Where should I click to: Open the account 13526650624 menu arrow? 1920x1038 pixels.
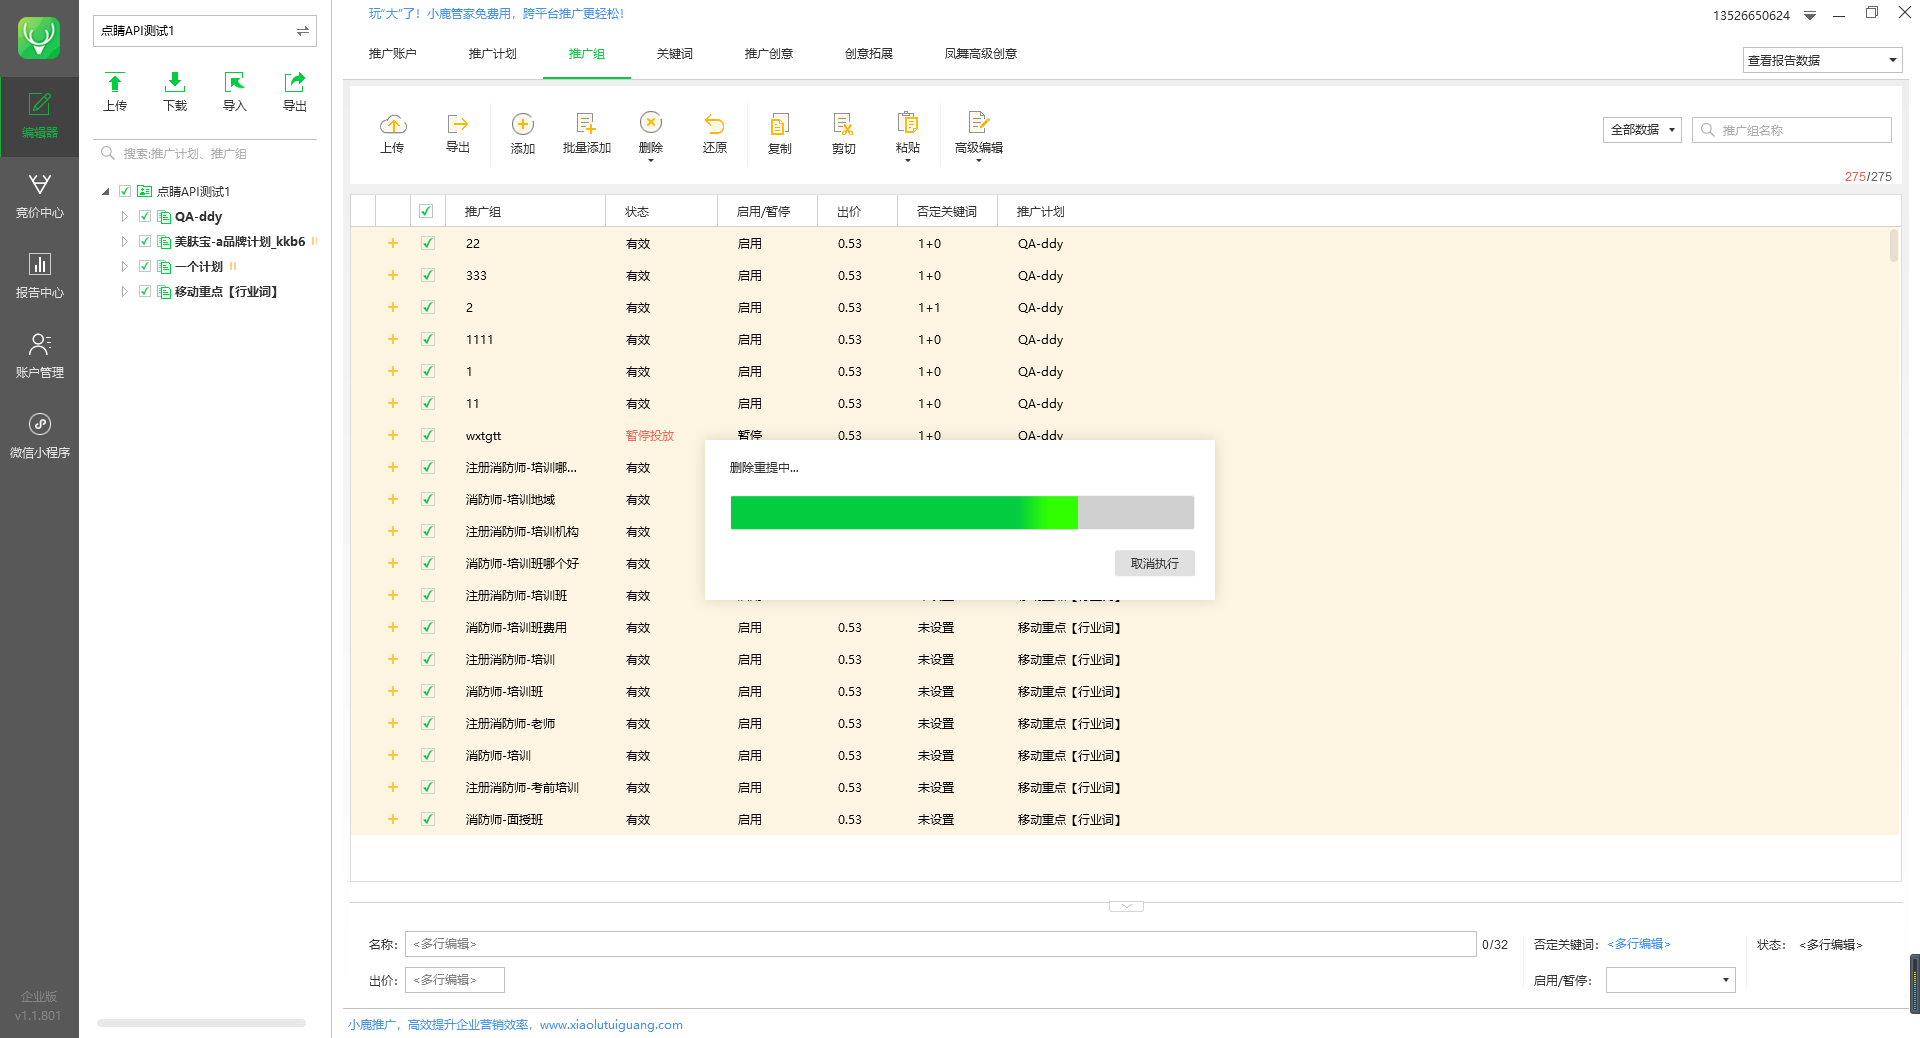1810,15
